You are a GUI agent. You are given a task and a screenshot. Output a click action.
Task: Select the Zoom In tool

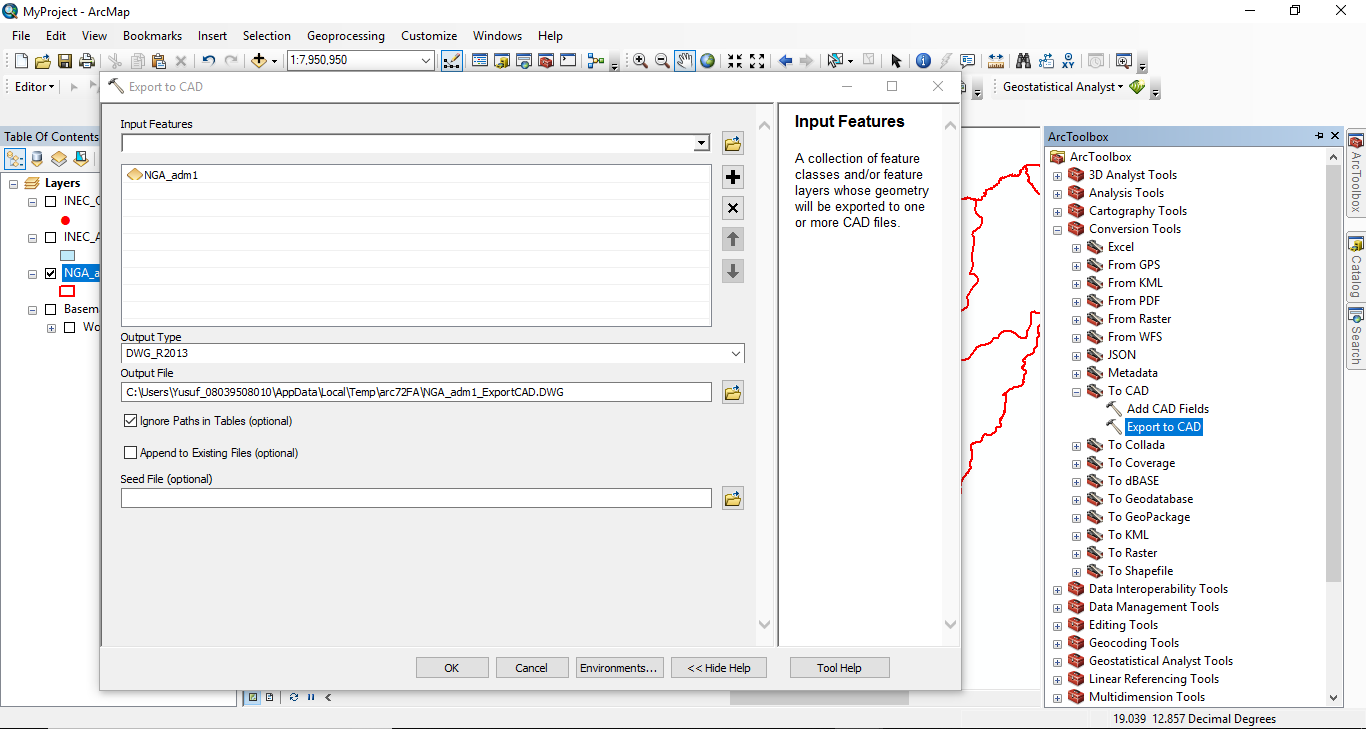pos(639,60)
